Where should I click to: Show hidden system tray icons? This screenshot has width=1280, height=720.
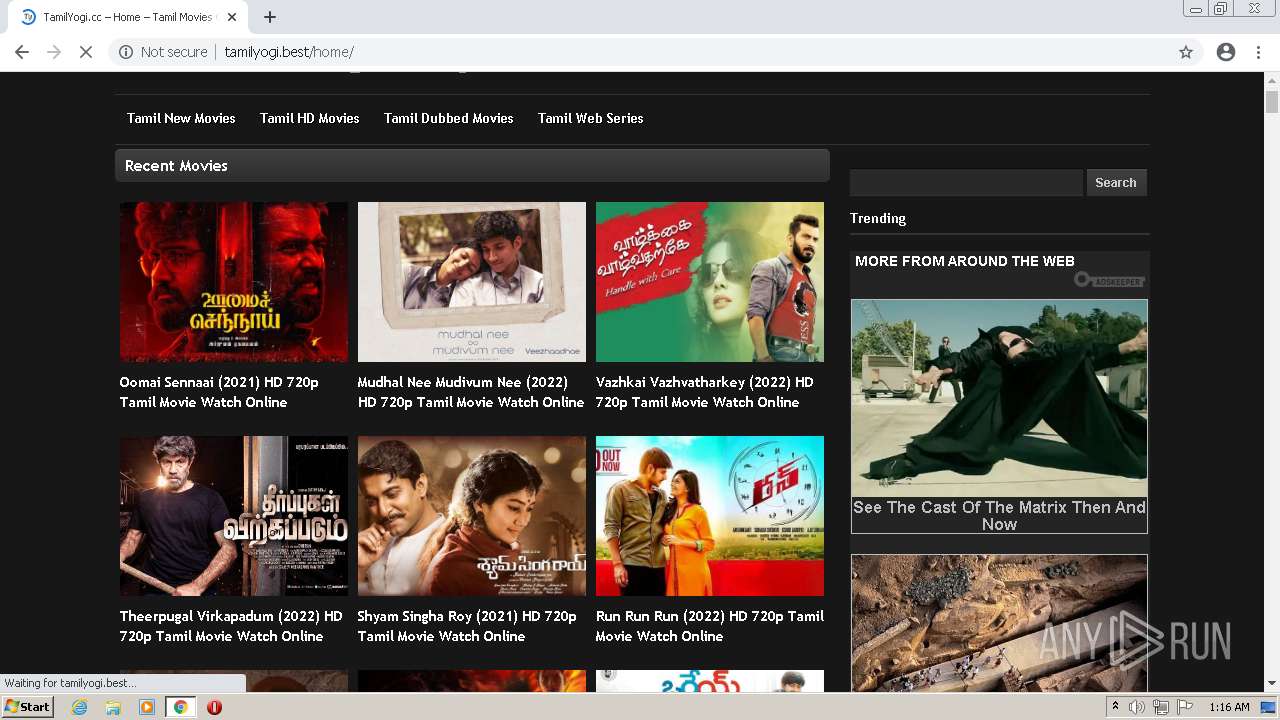tap(1116, 707)
